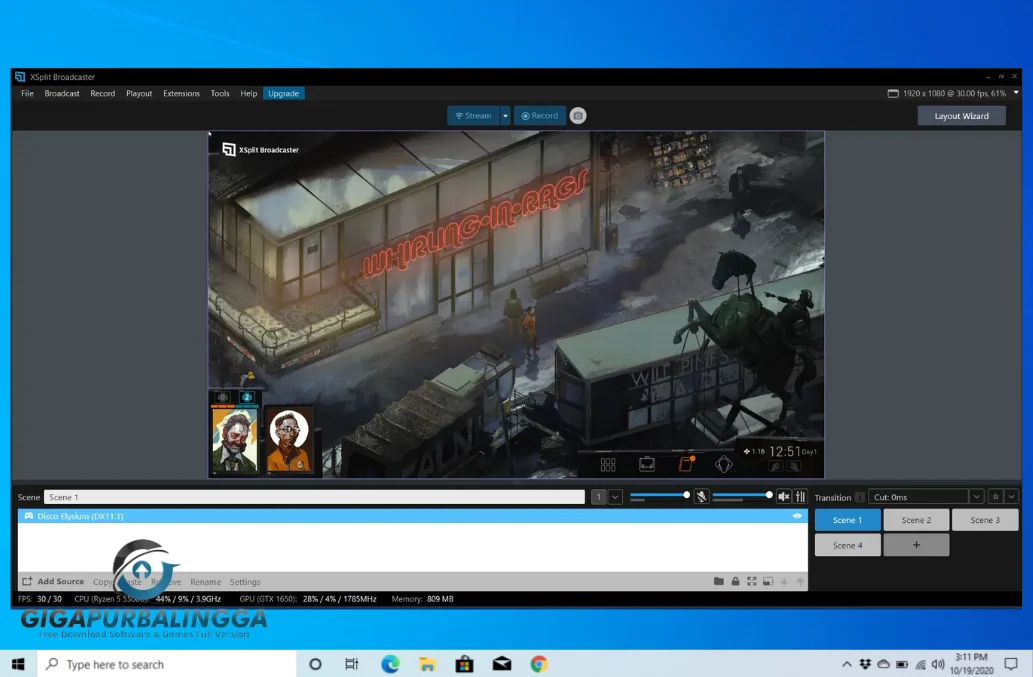
Task: Show hidden tray icons with the chevron
Action: pyautogui.click(x=847, y=664)
